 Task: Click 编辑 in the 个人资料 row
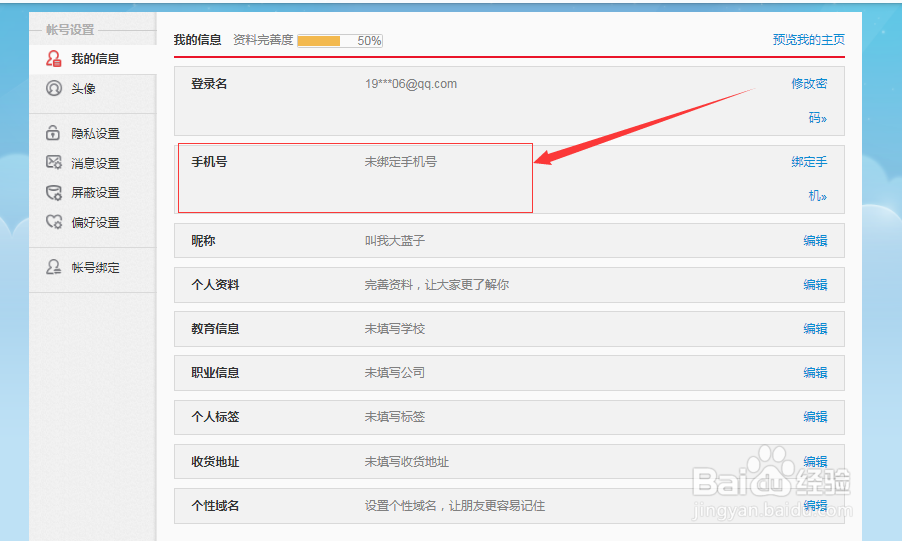point(815,284)
